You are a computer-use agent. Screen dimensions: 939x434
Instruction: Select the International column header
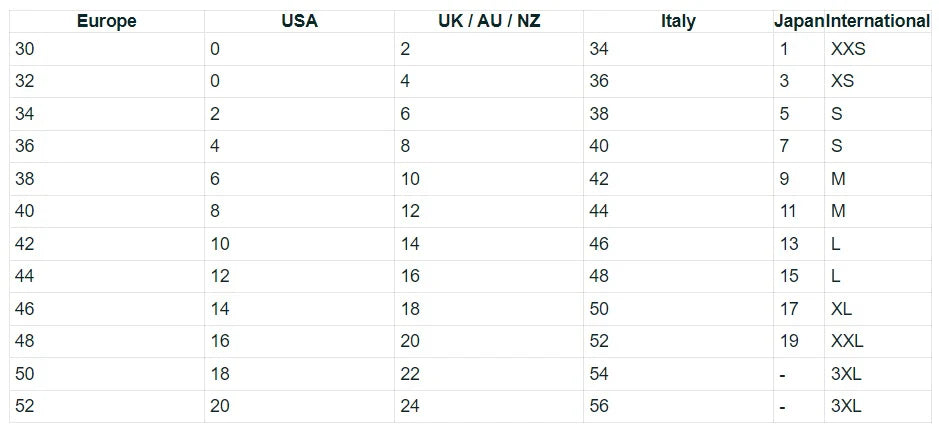(x=878, y=22)
